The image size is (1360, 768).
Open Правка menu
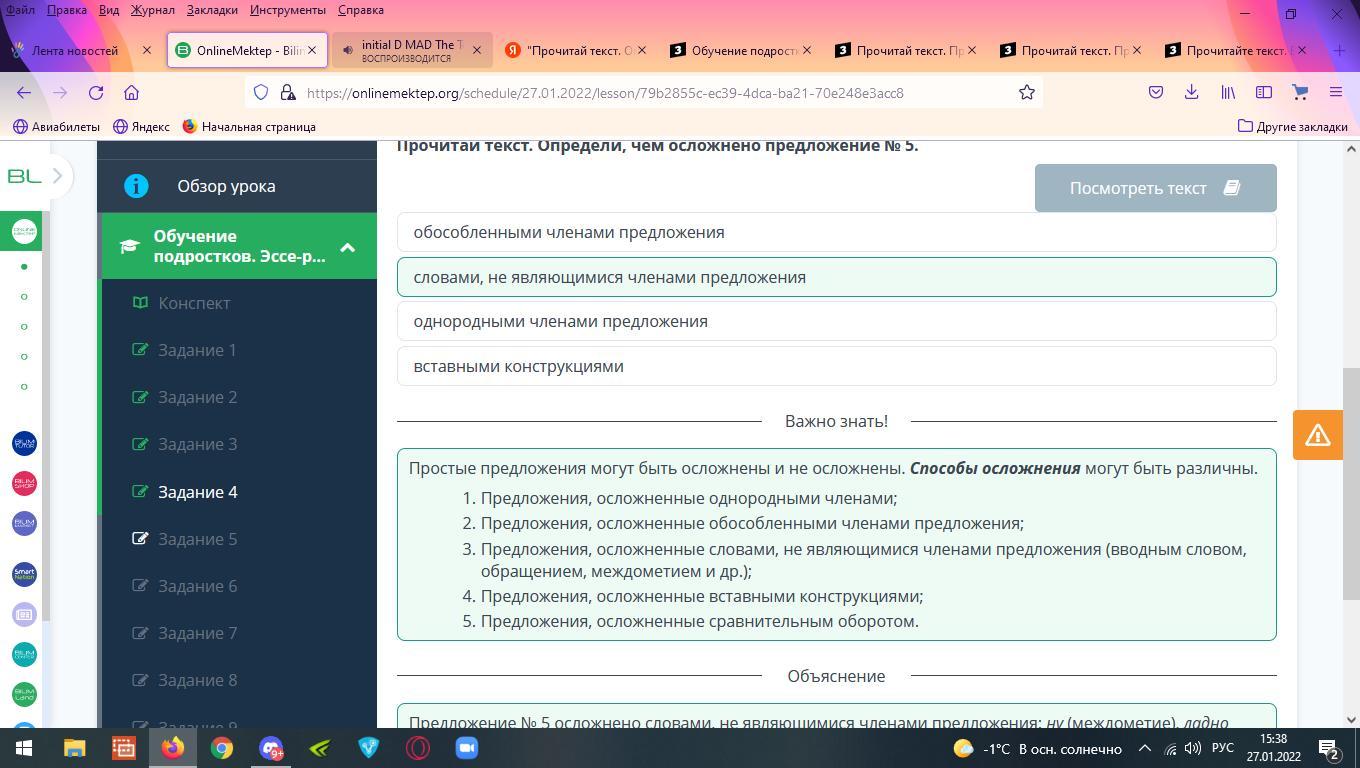tap(67, 10)
